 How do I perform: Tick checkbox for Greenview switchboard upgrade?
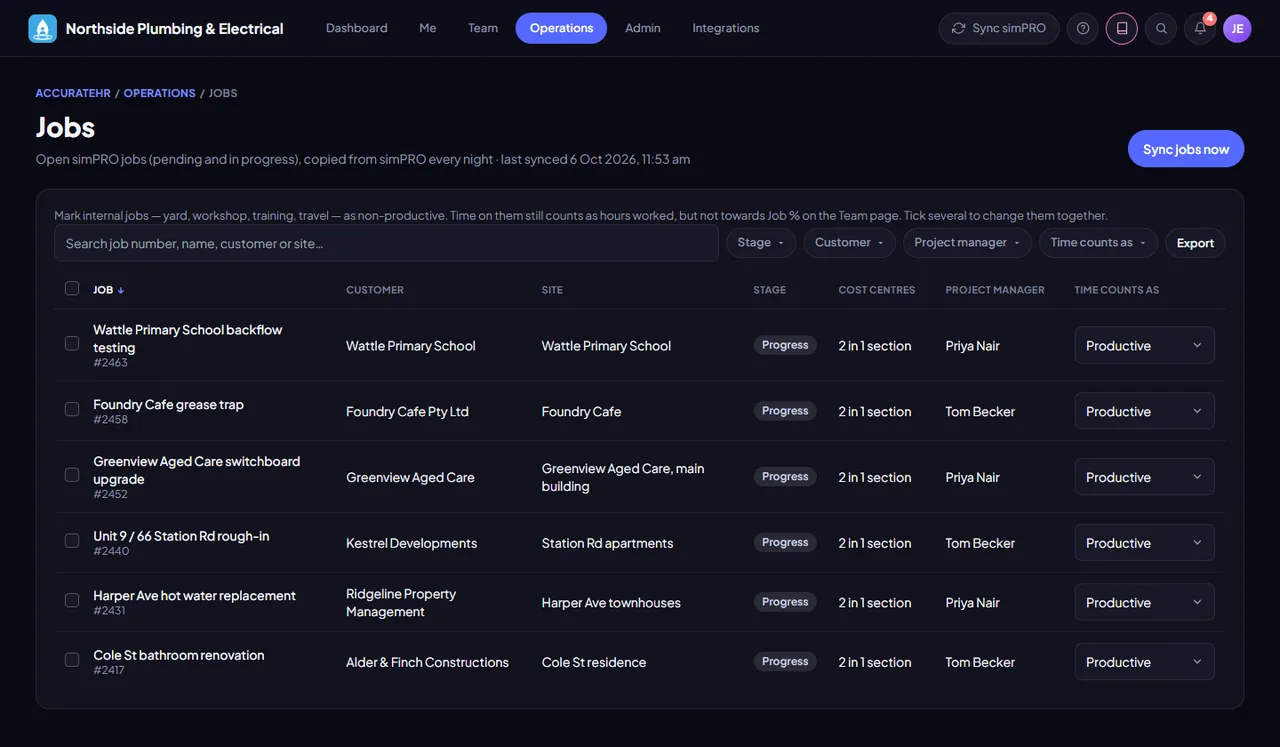pos(72,475)
